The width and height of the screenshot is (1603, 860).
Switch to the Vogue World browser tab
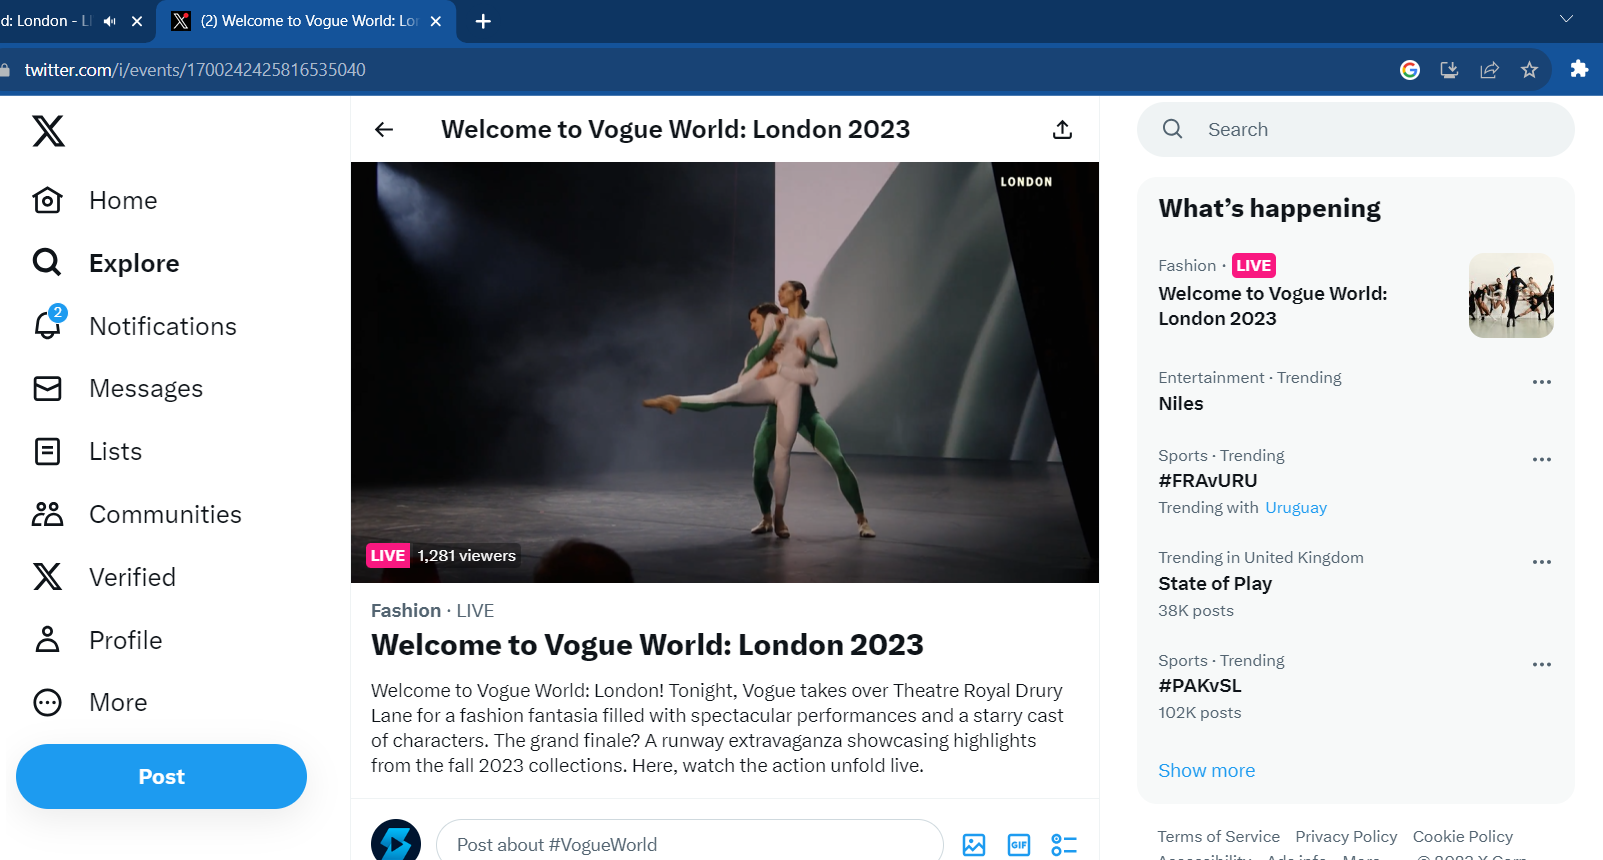pyautogui.click(x=307, y=21)
